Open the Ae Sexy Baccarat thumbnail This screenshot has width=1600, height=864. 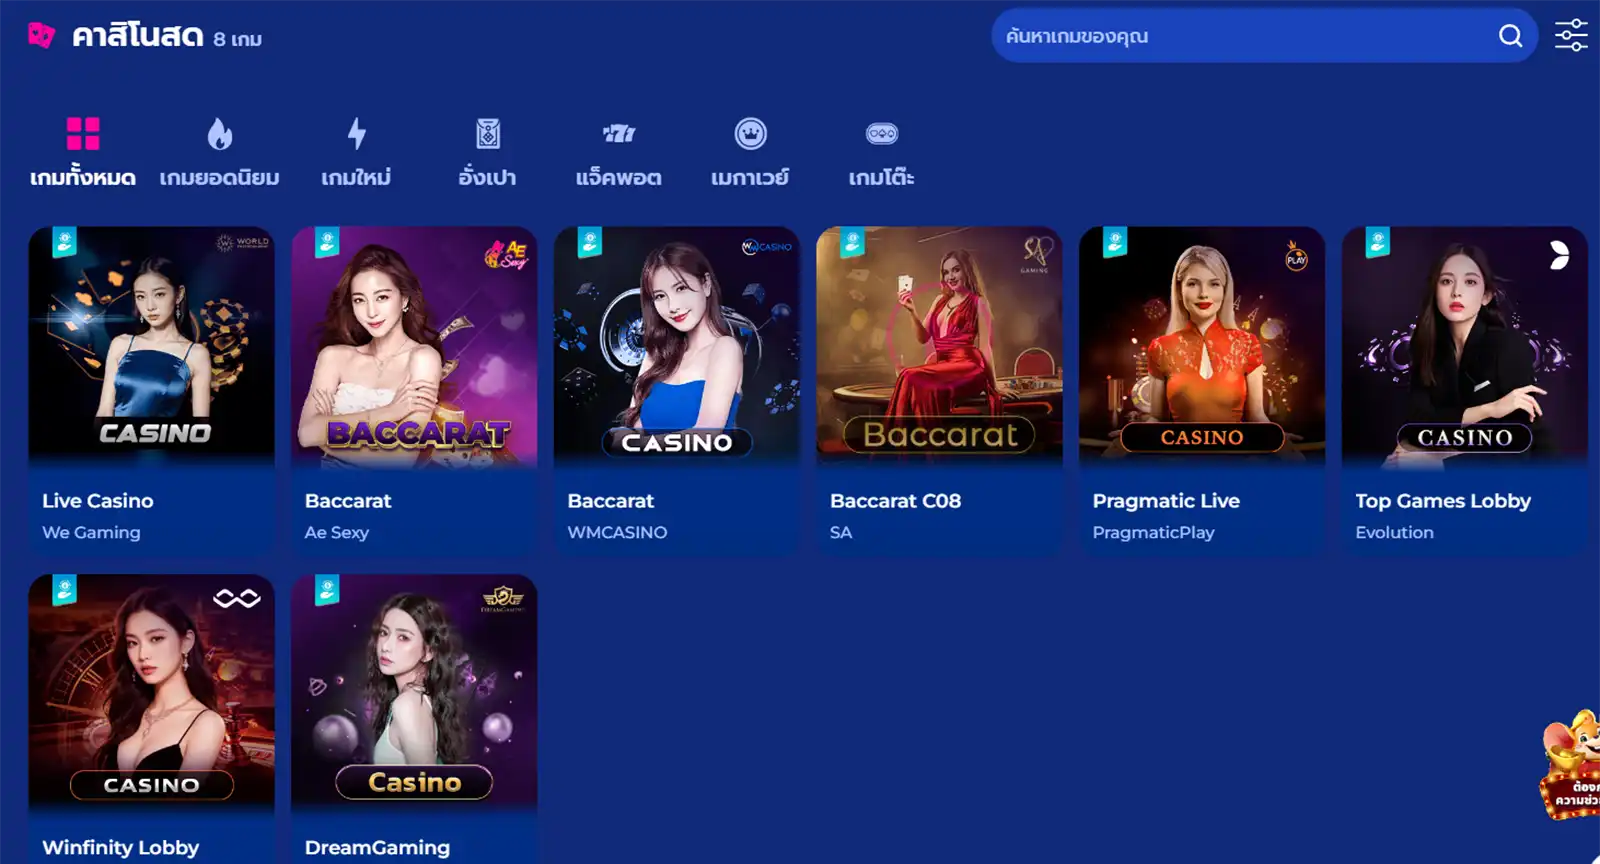414,346
